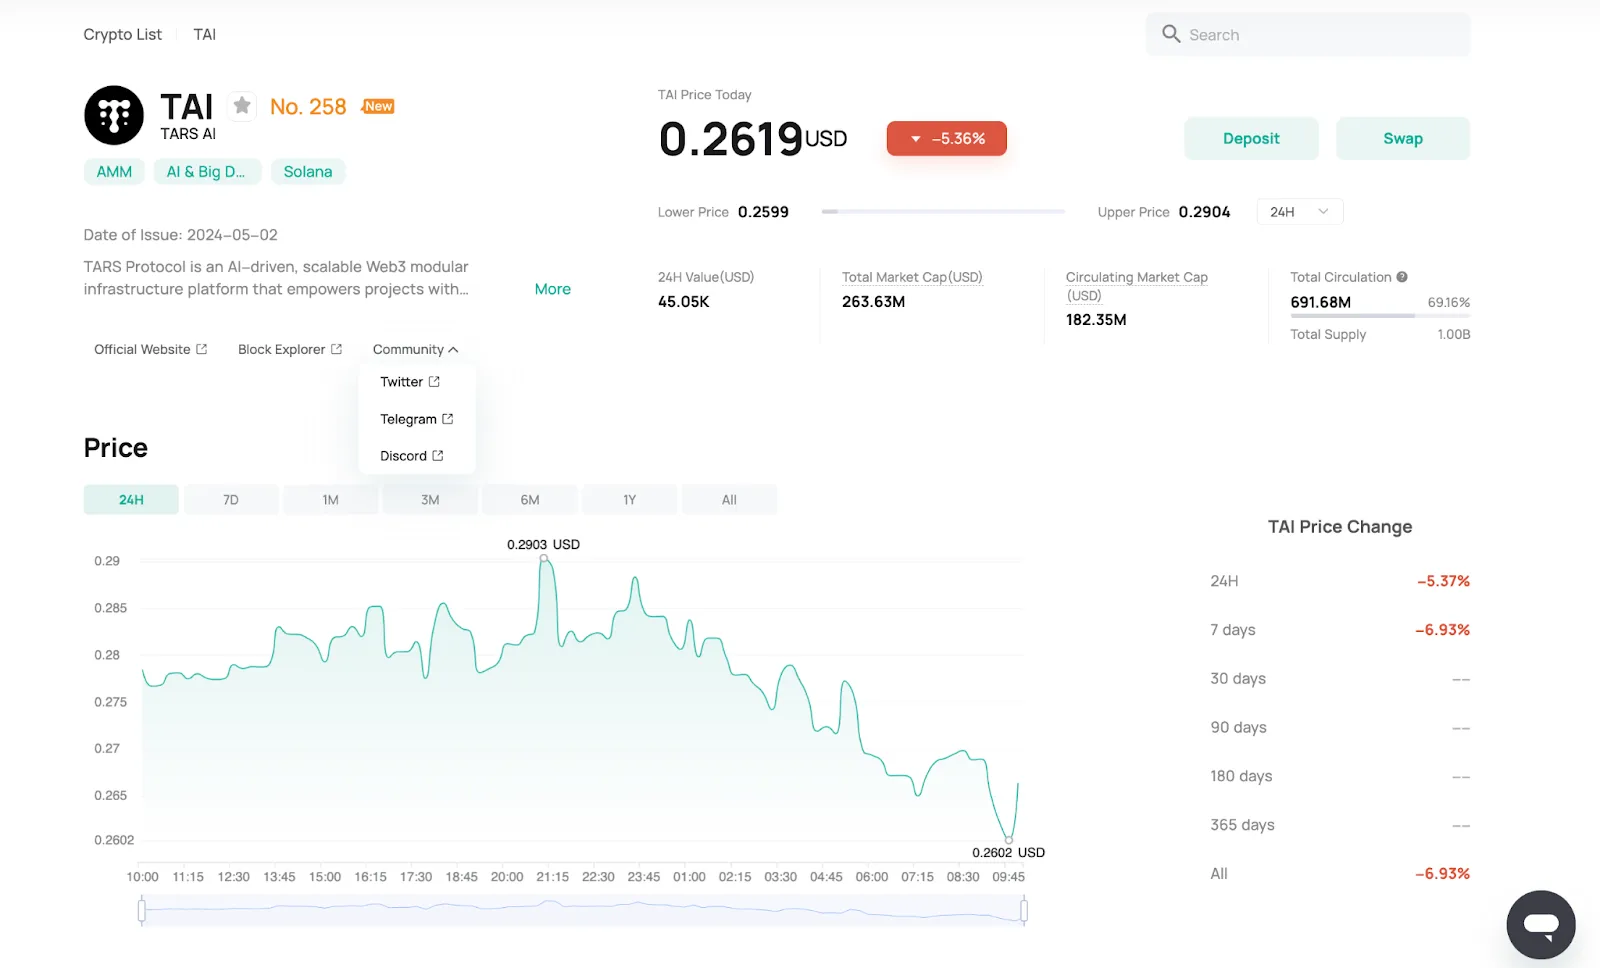
Task: Click the orange New badge
Action: click(378, 106)
